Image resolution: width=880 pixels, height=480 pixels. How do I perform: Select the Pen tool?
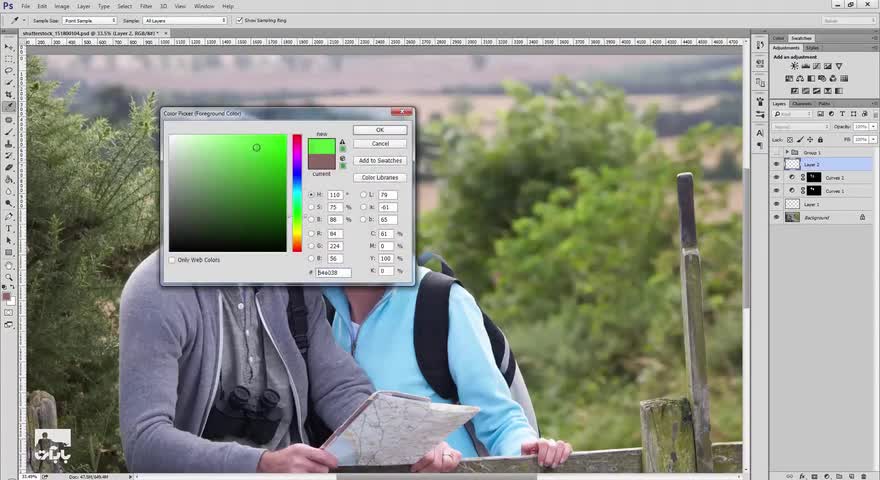(8, 216)
